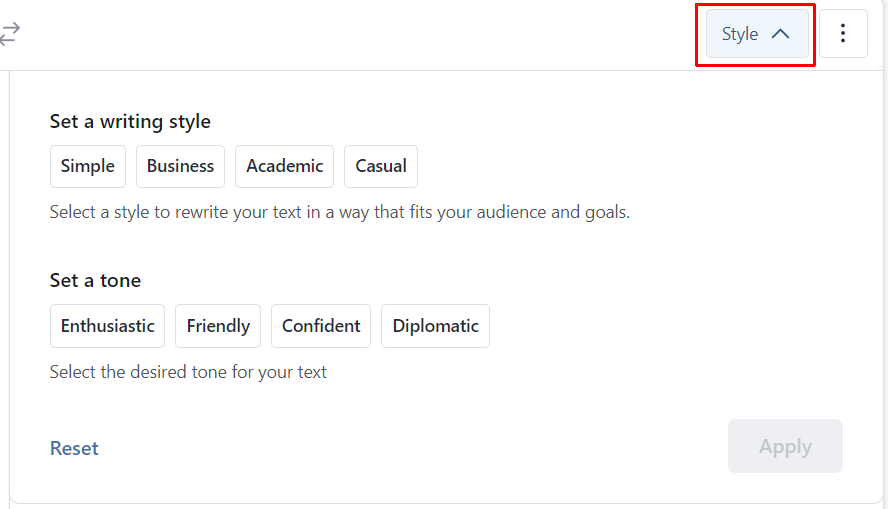Click the 'Set a writing style' heading
The height and width of the screenshot is (509, 888).
(130, 122)
